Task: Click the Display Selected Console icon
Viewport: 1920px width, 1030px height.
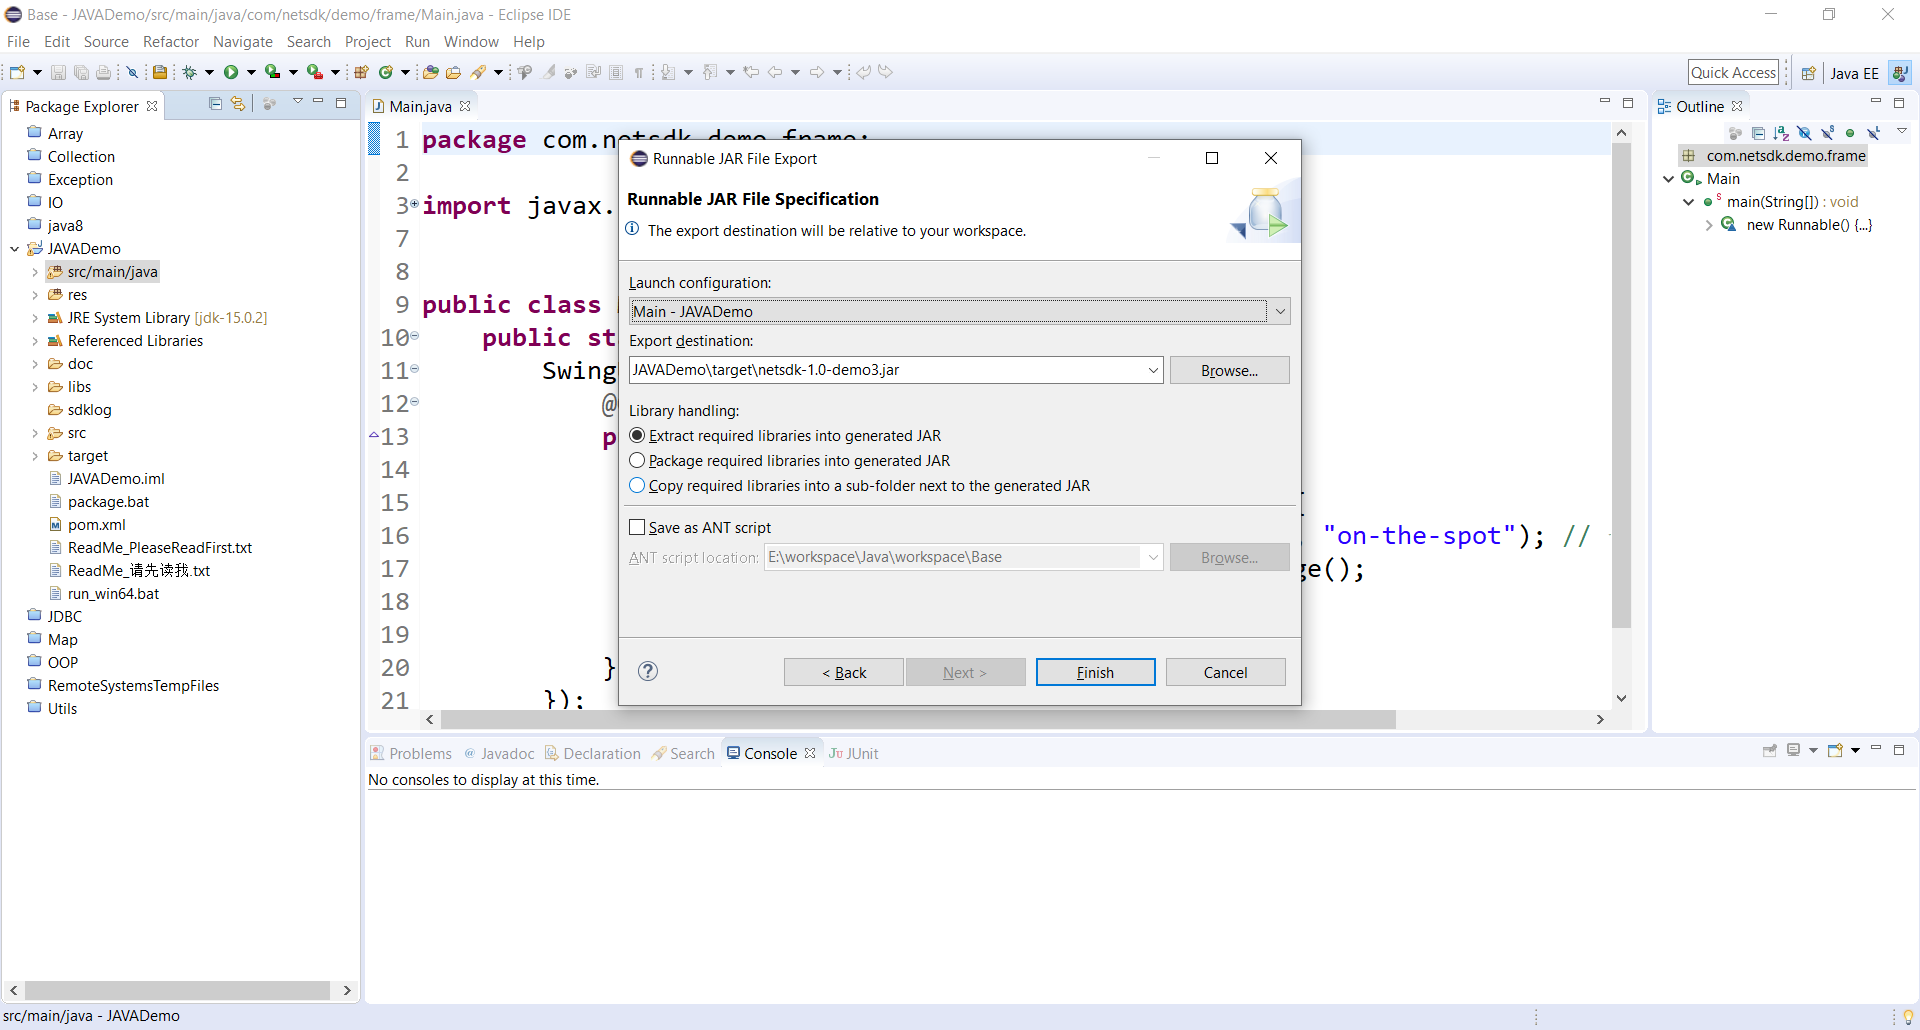Action: (x=1793, y=750)
